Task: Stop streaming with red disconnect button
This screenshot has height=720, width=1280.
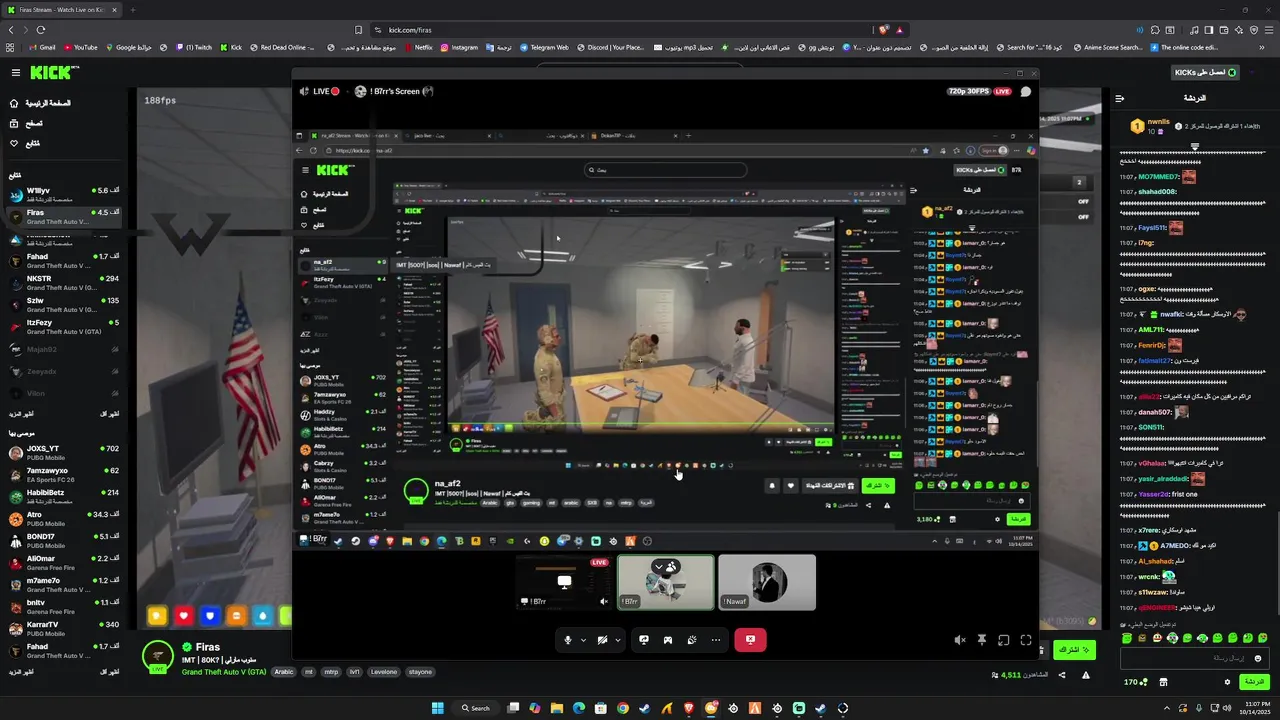Action: pyautogui.click(x=750, y=640)
